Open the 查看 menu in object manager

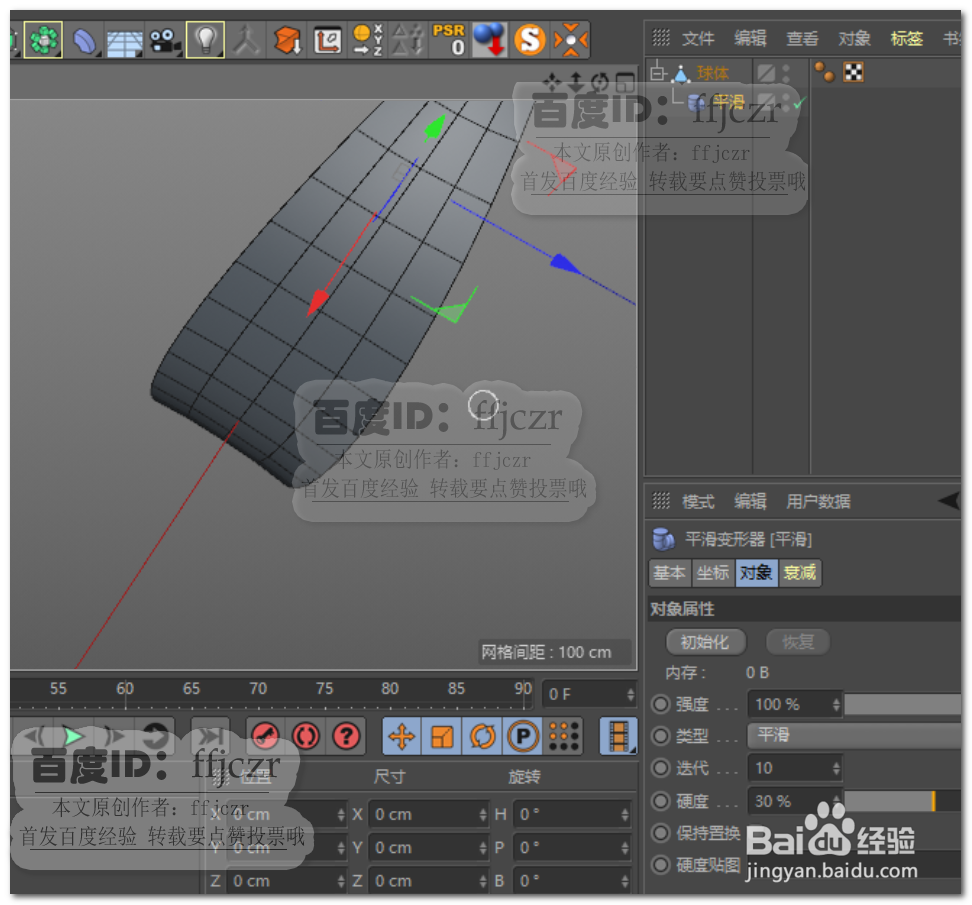(x=802, y=39)
